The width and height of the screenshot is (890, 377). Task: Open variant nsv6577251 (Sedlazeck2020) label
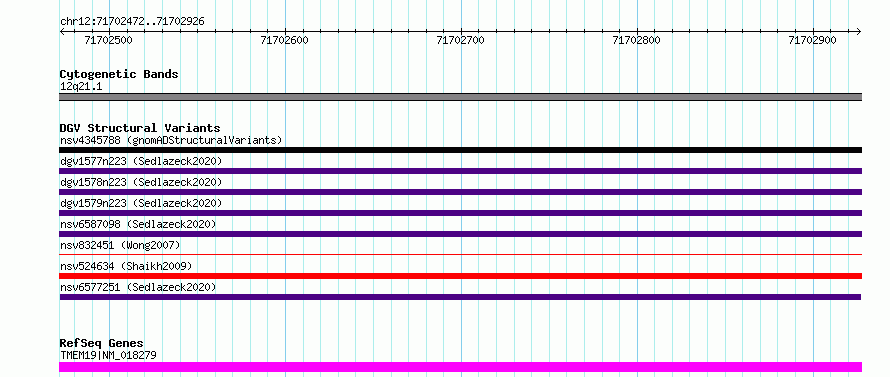[x=138, y=287]
